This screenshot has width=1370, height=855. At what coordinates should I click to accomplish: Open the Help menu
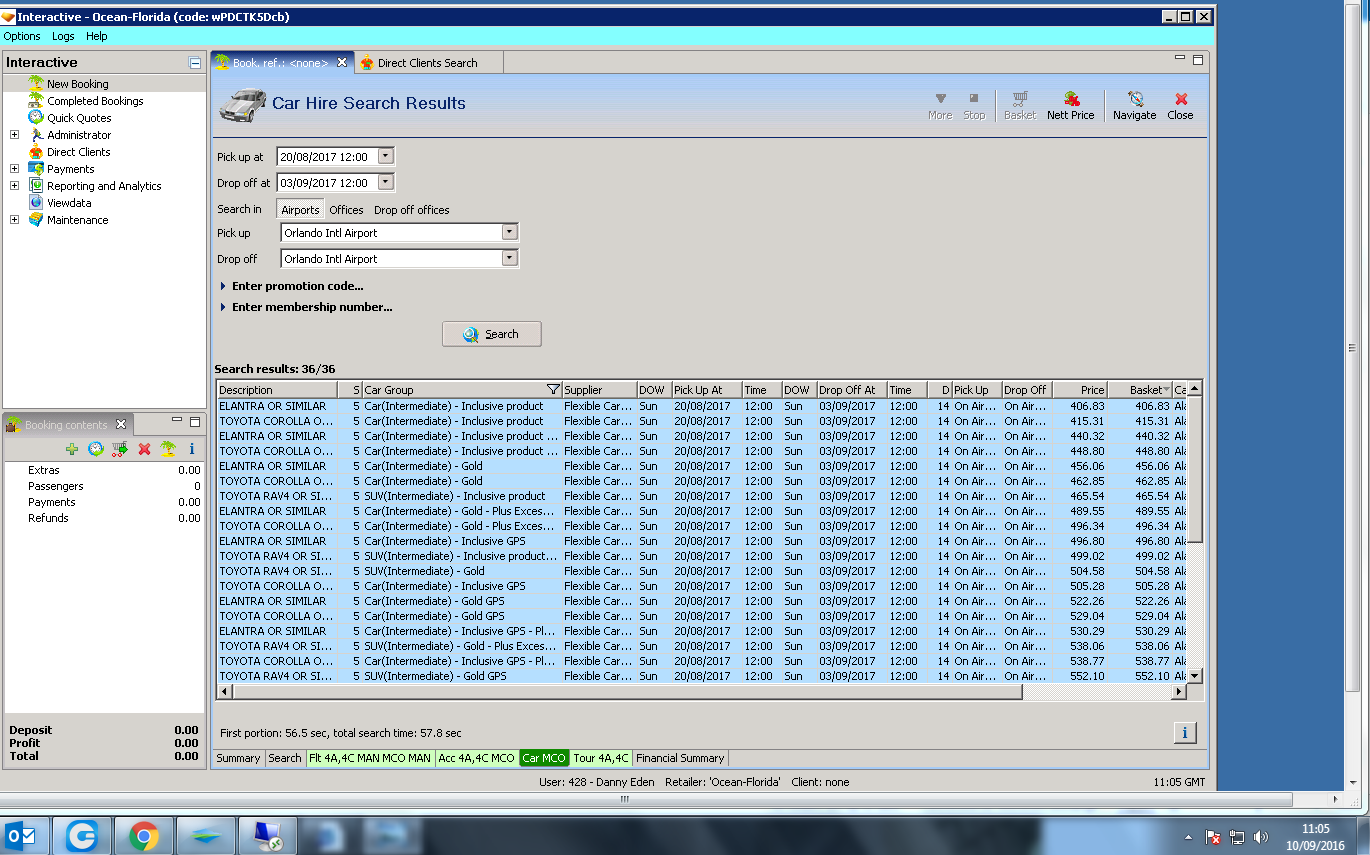96,36
